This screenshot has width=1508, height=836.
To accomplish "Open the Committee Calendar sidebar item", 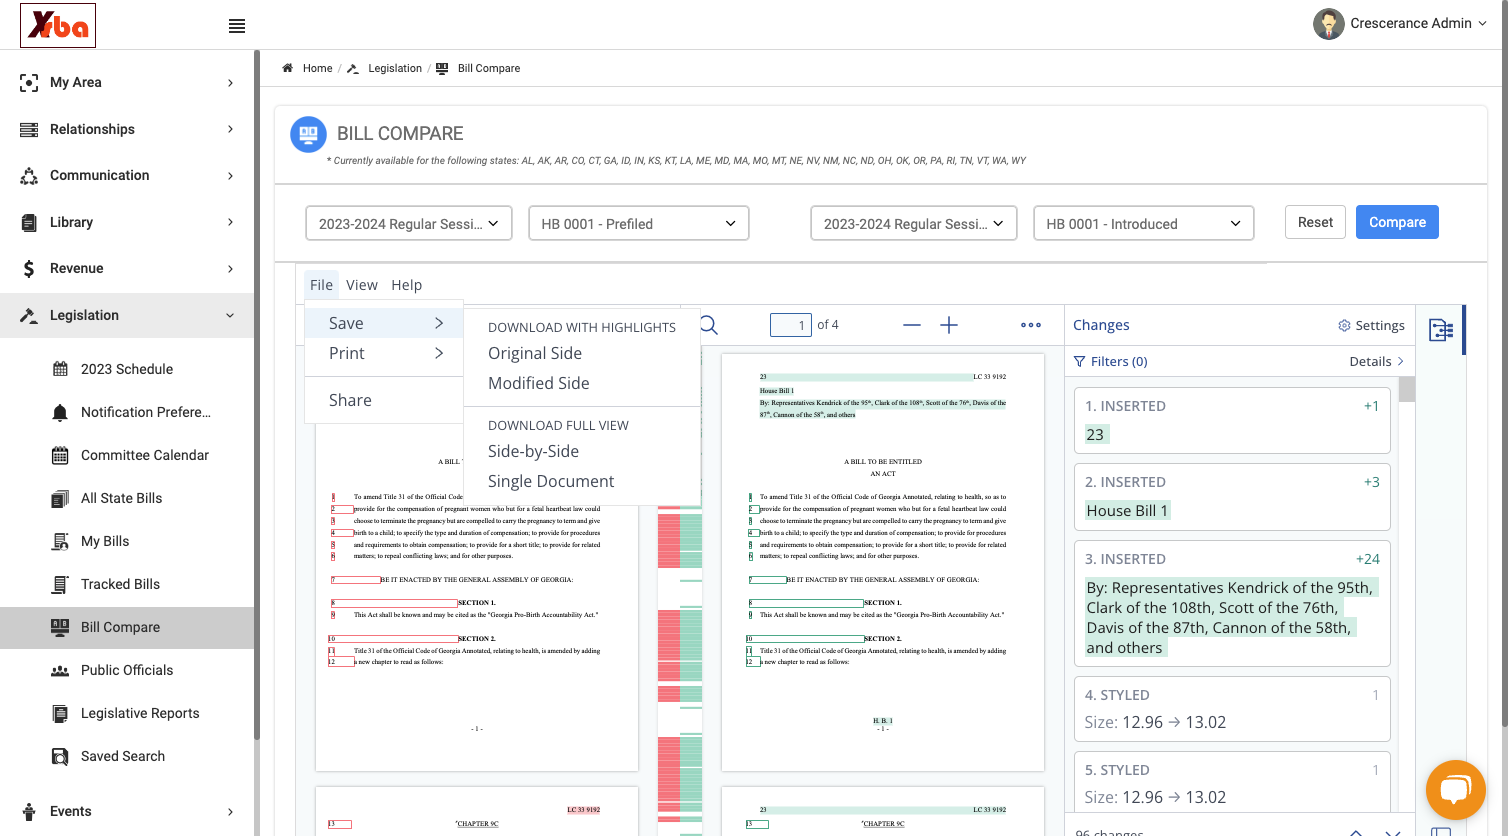I will [145, 455].
